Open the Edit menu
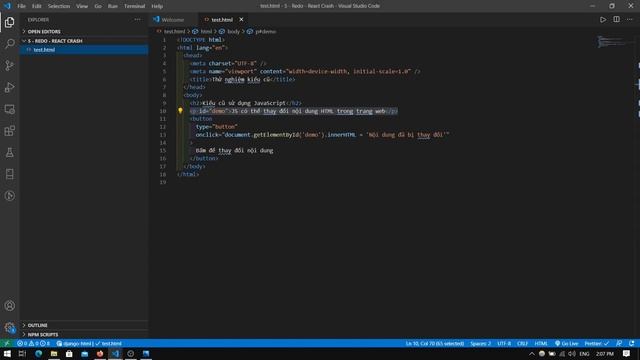Screen dimensions: 640x360 tap(37, 6)
